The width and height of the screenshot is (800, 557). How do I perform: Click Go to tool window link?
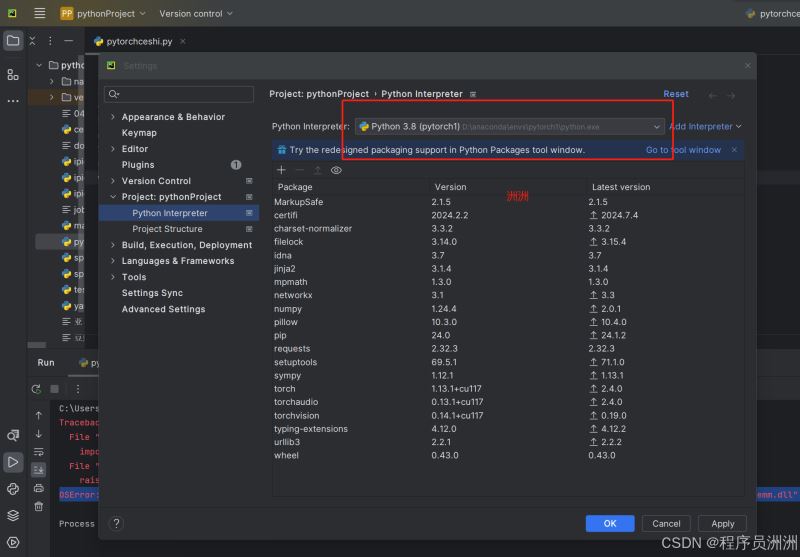coord(683,150)
